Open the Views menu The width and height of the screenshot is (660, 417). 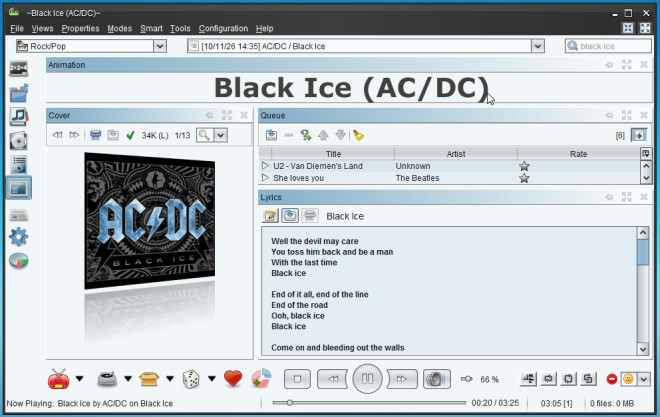tap(43, 28)
